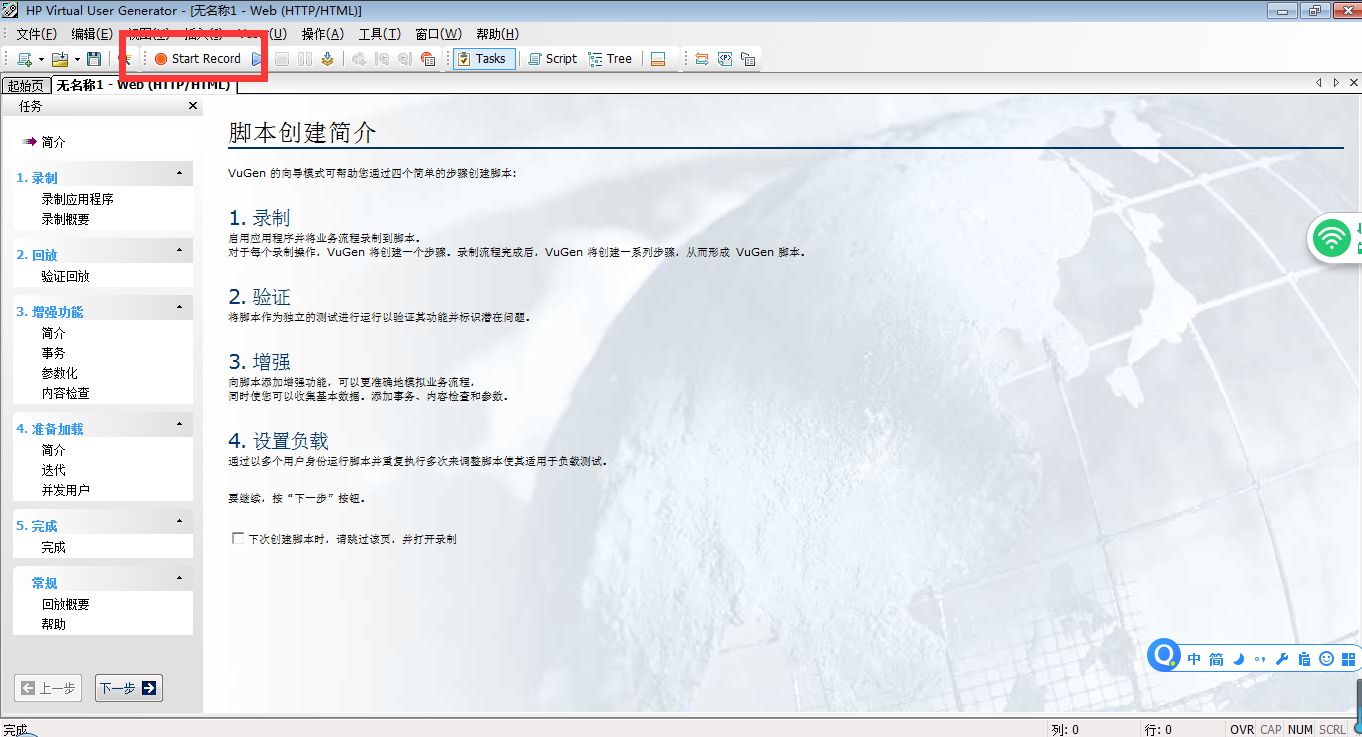Open the 完成 task under section 5
The width and height of the screenshot is (1362, 737).
click(54, 547)
